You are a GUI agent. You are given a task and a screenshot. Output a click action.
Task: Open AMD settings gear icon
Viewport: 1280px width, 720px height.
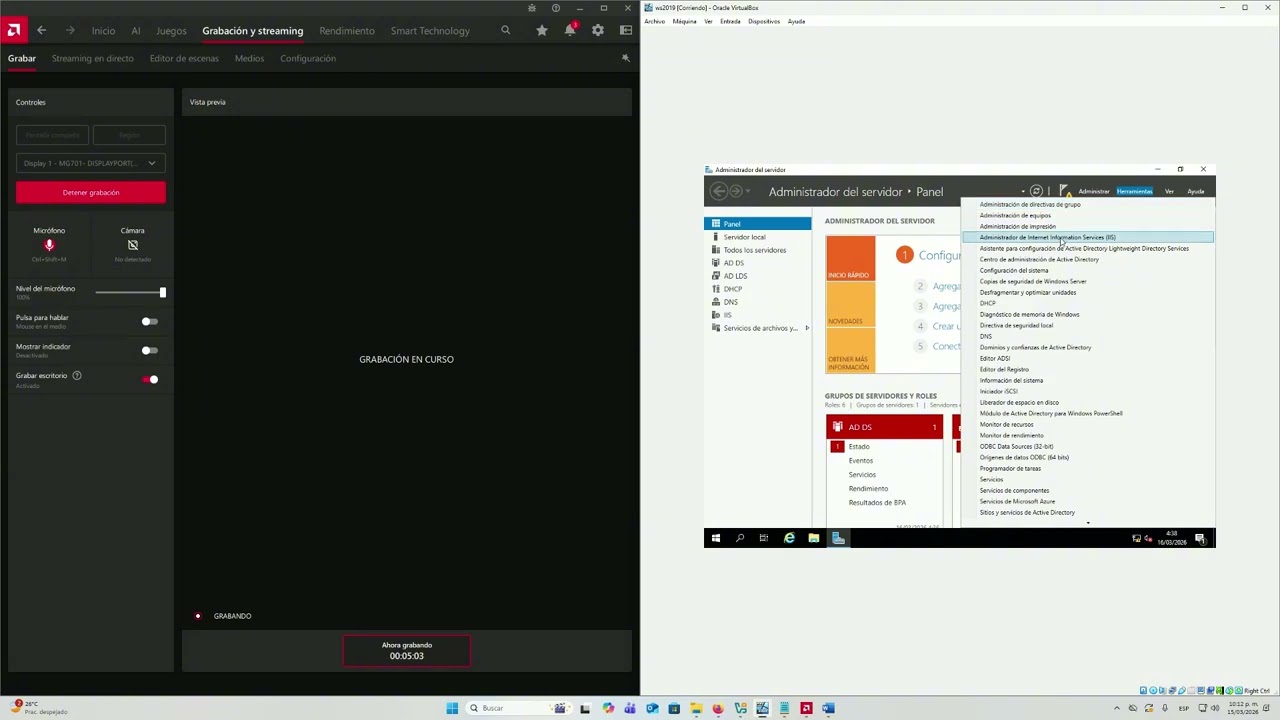tap(598, 30)
